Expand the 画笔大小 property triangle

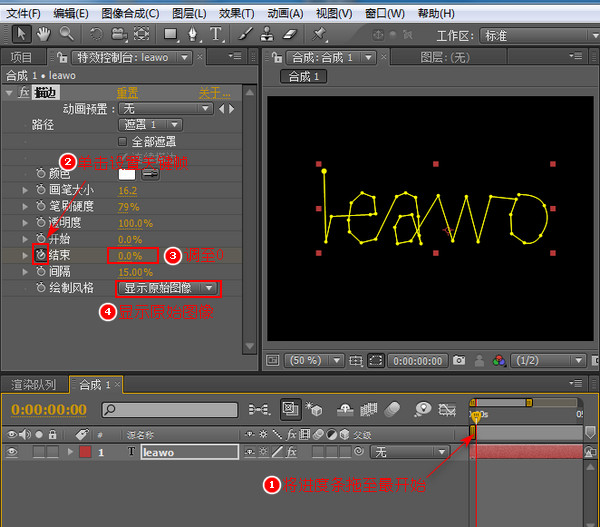[x=25, y=190]
